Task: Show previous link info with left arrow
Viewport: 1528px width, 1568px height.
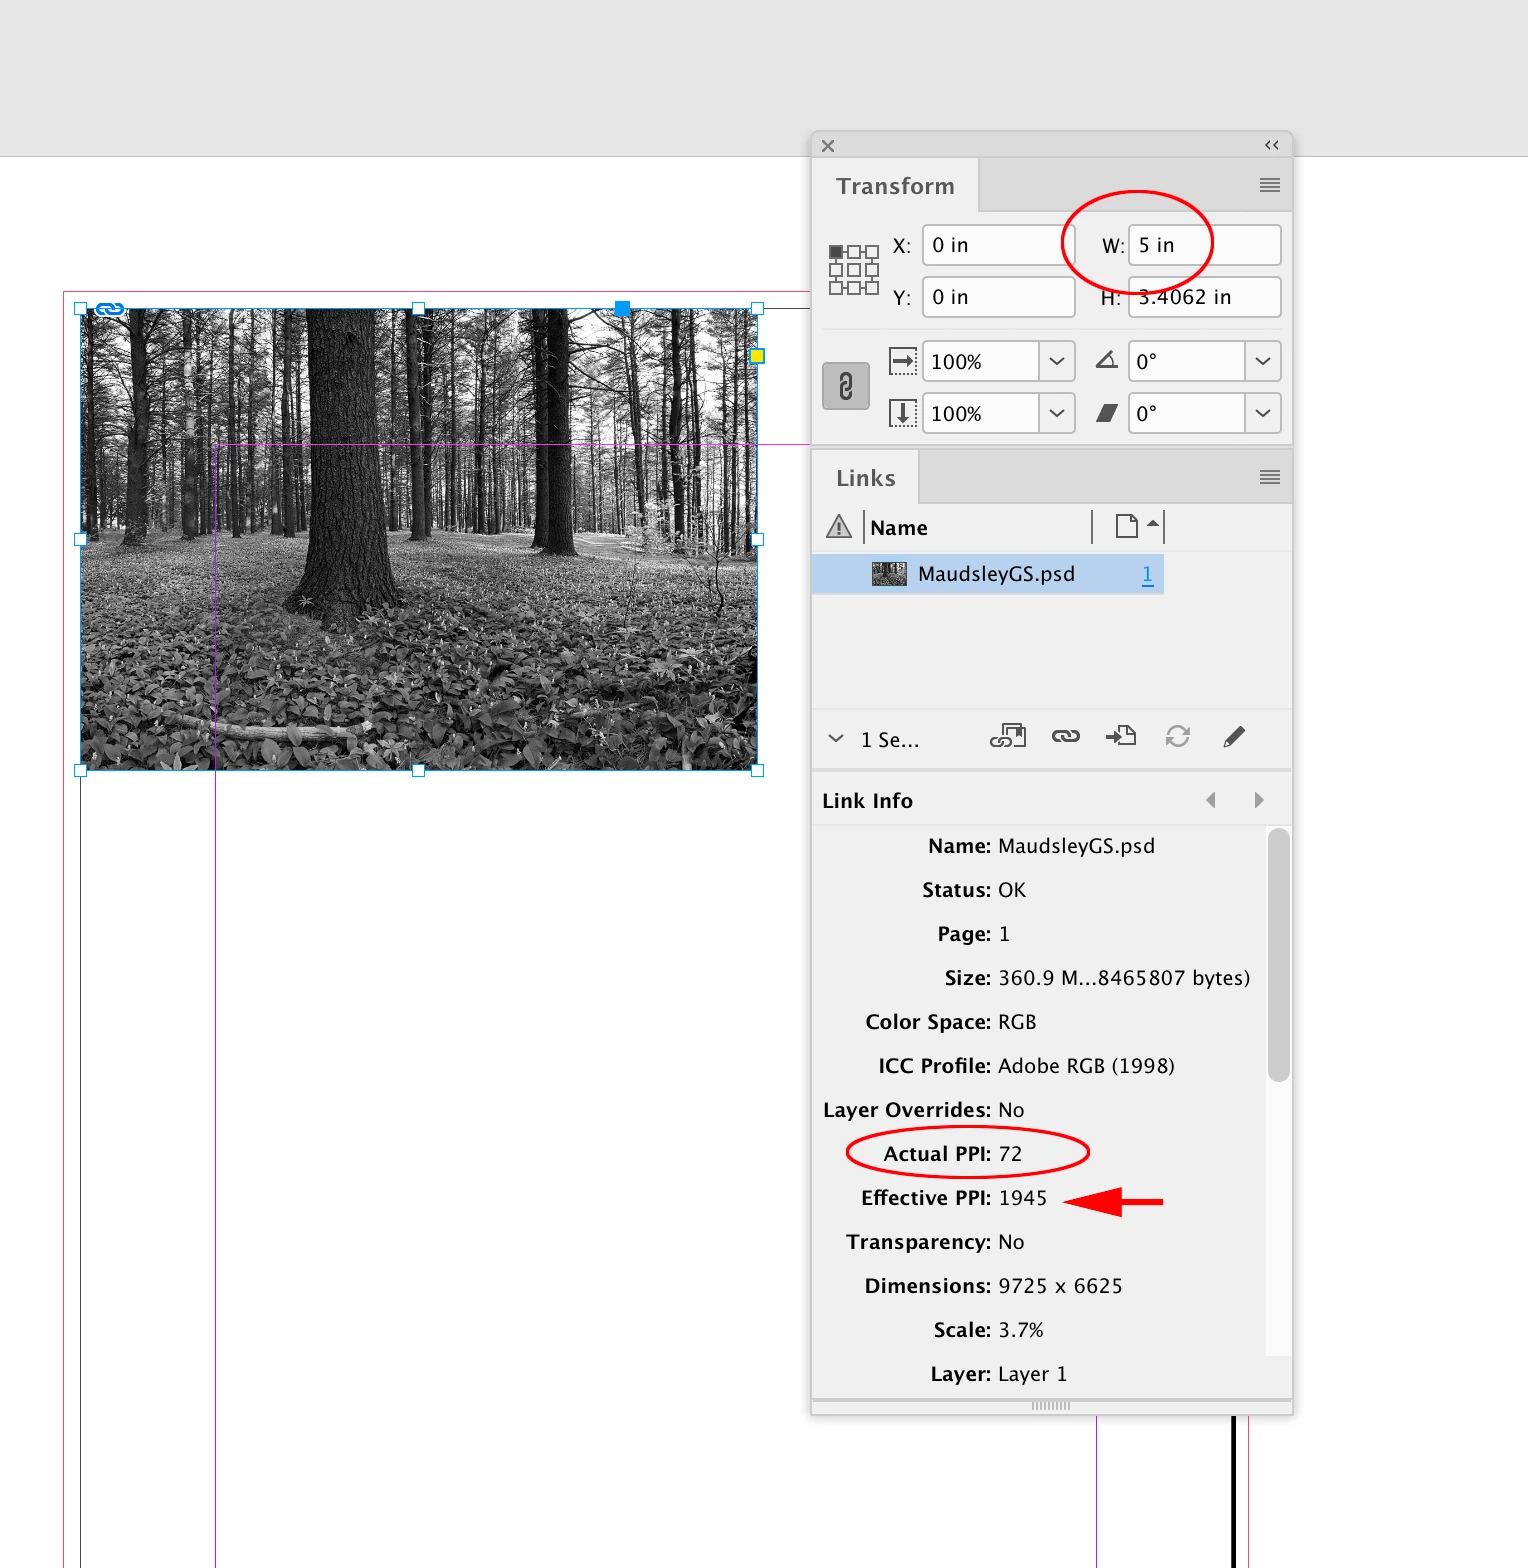Action: coord(1211,800)
